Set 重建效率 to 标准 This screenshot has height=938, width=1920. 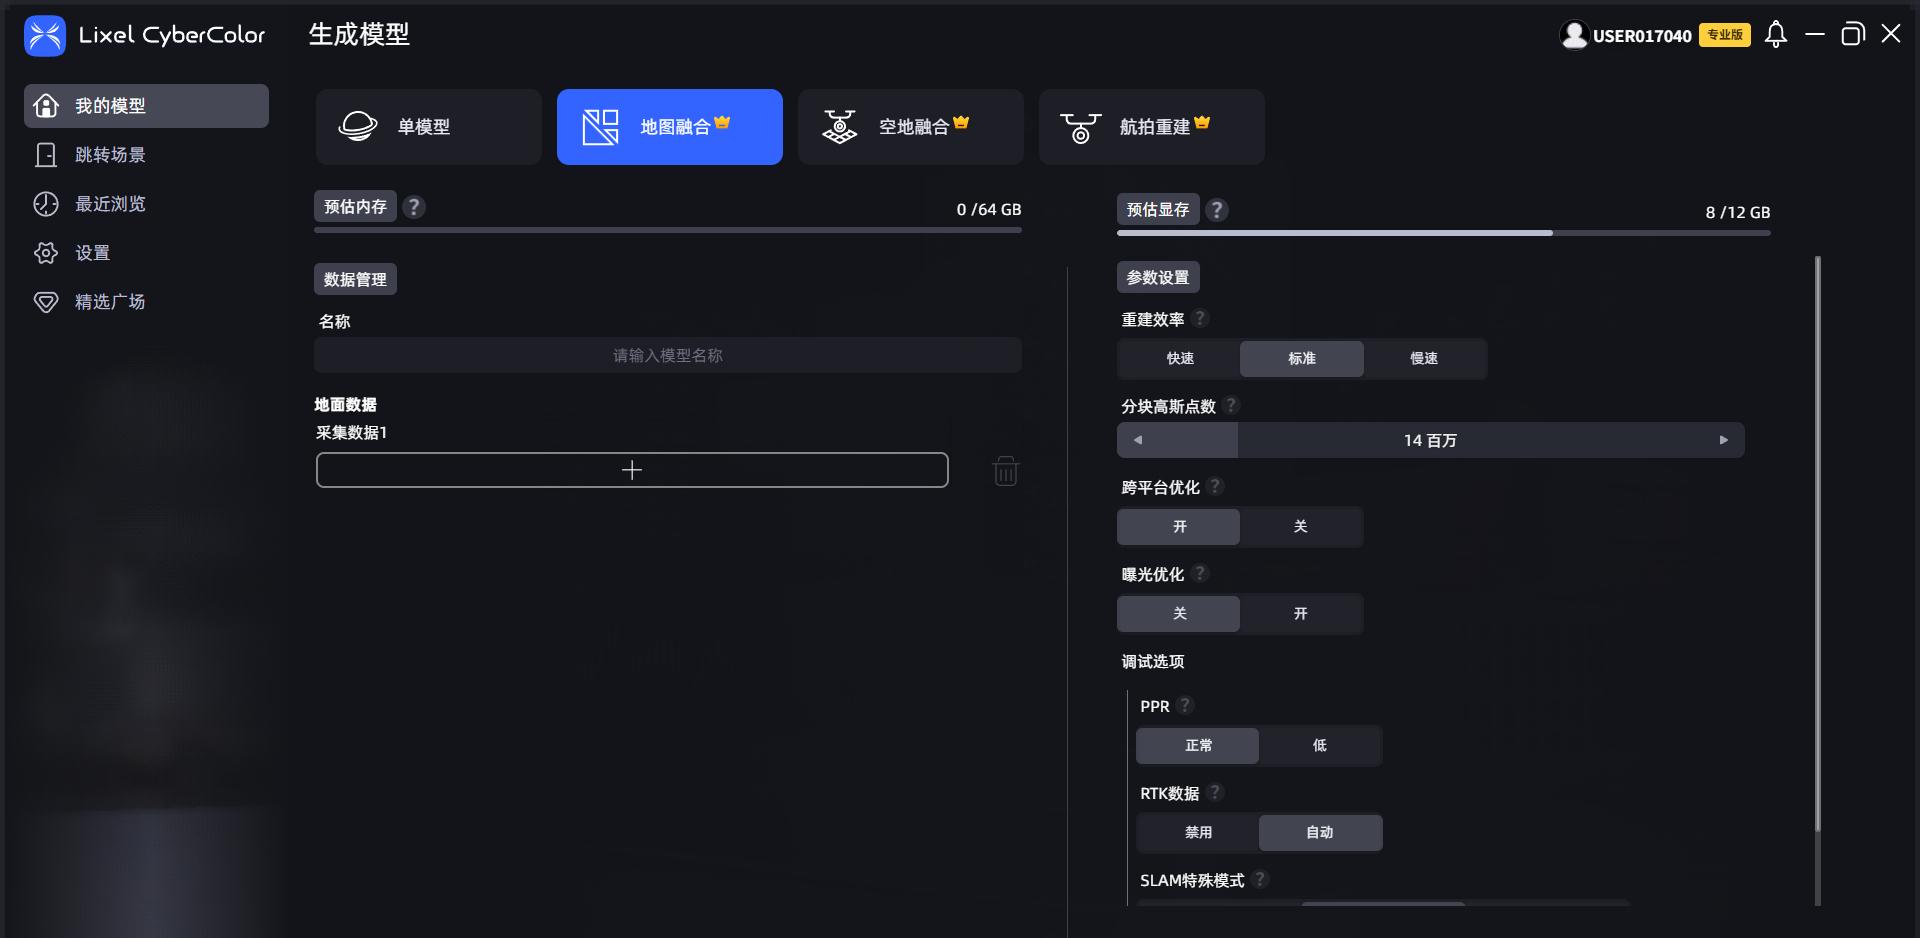[1302, 359]
